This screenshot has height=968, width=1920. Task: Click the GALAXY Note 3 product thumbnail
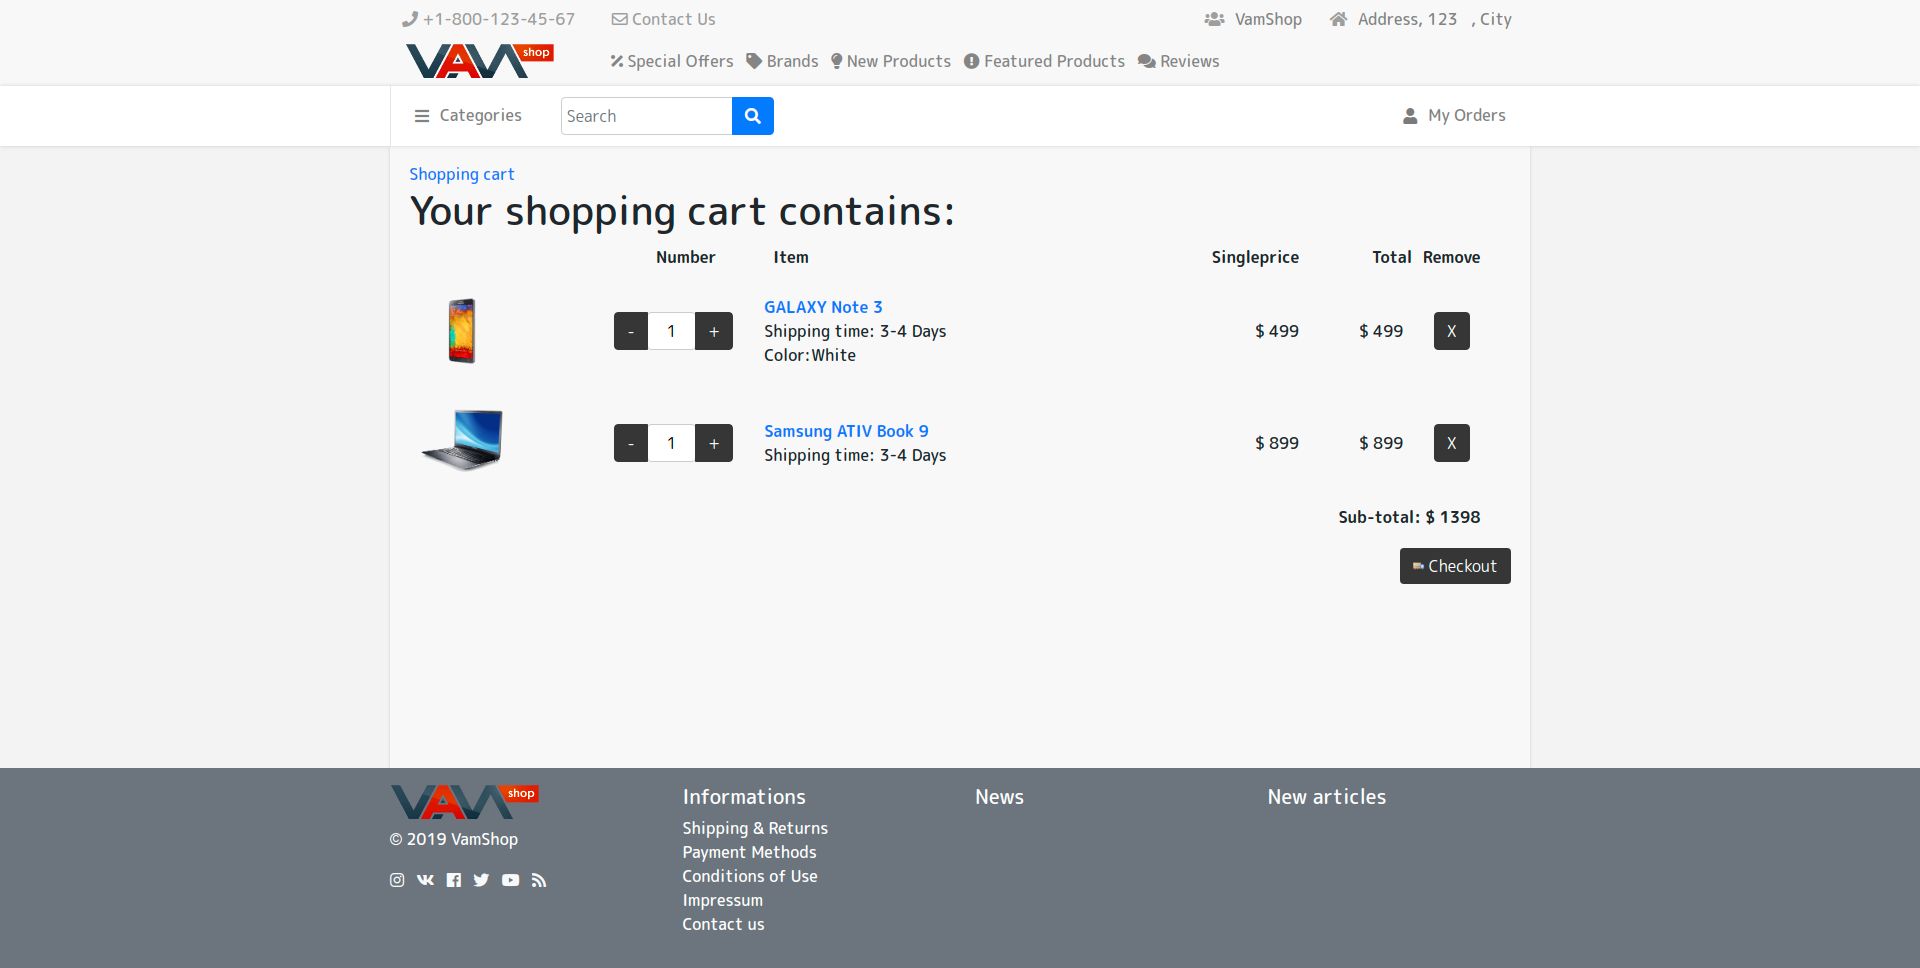coord(462,331)
